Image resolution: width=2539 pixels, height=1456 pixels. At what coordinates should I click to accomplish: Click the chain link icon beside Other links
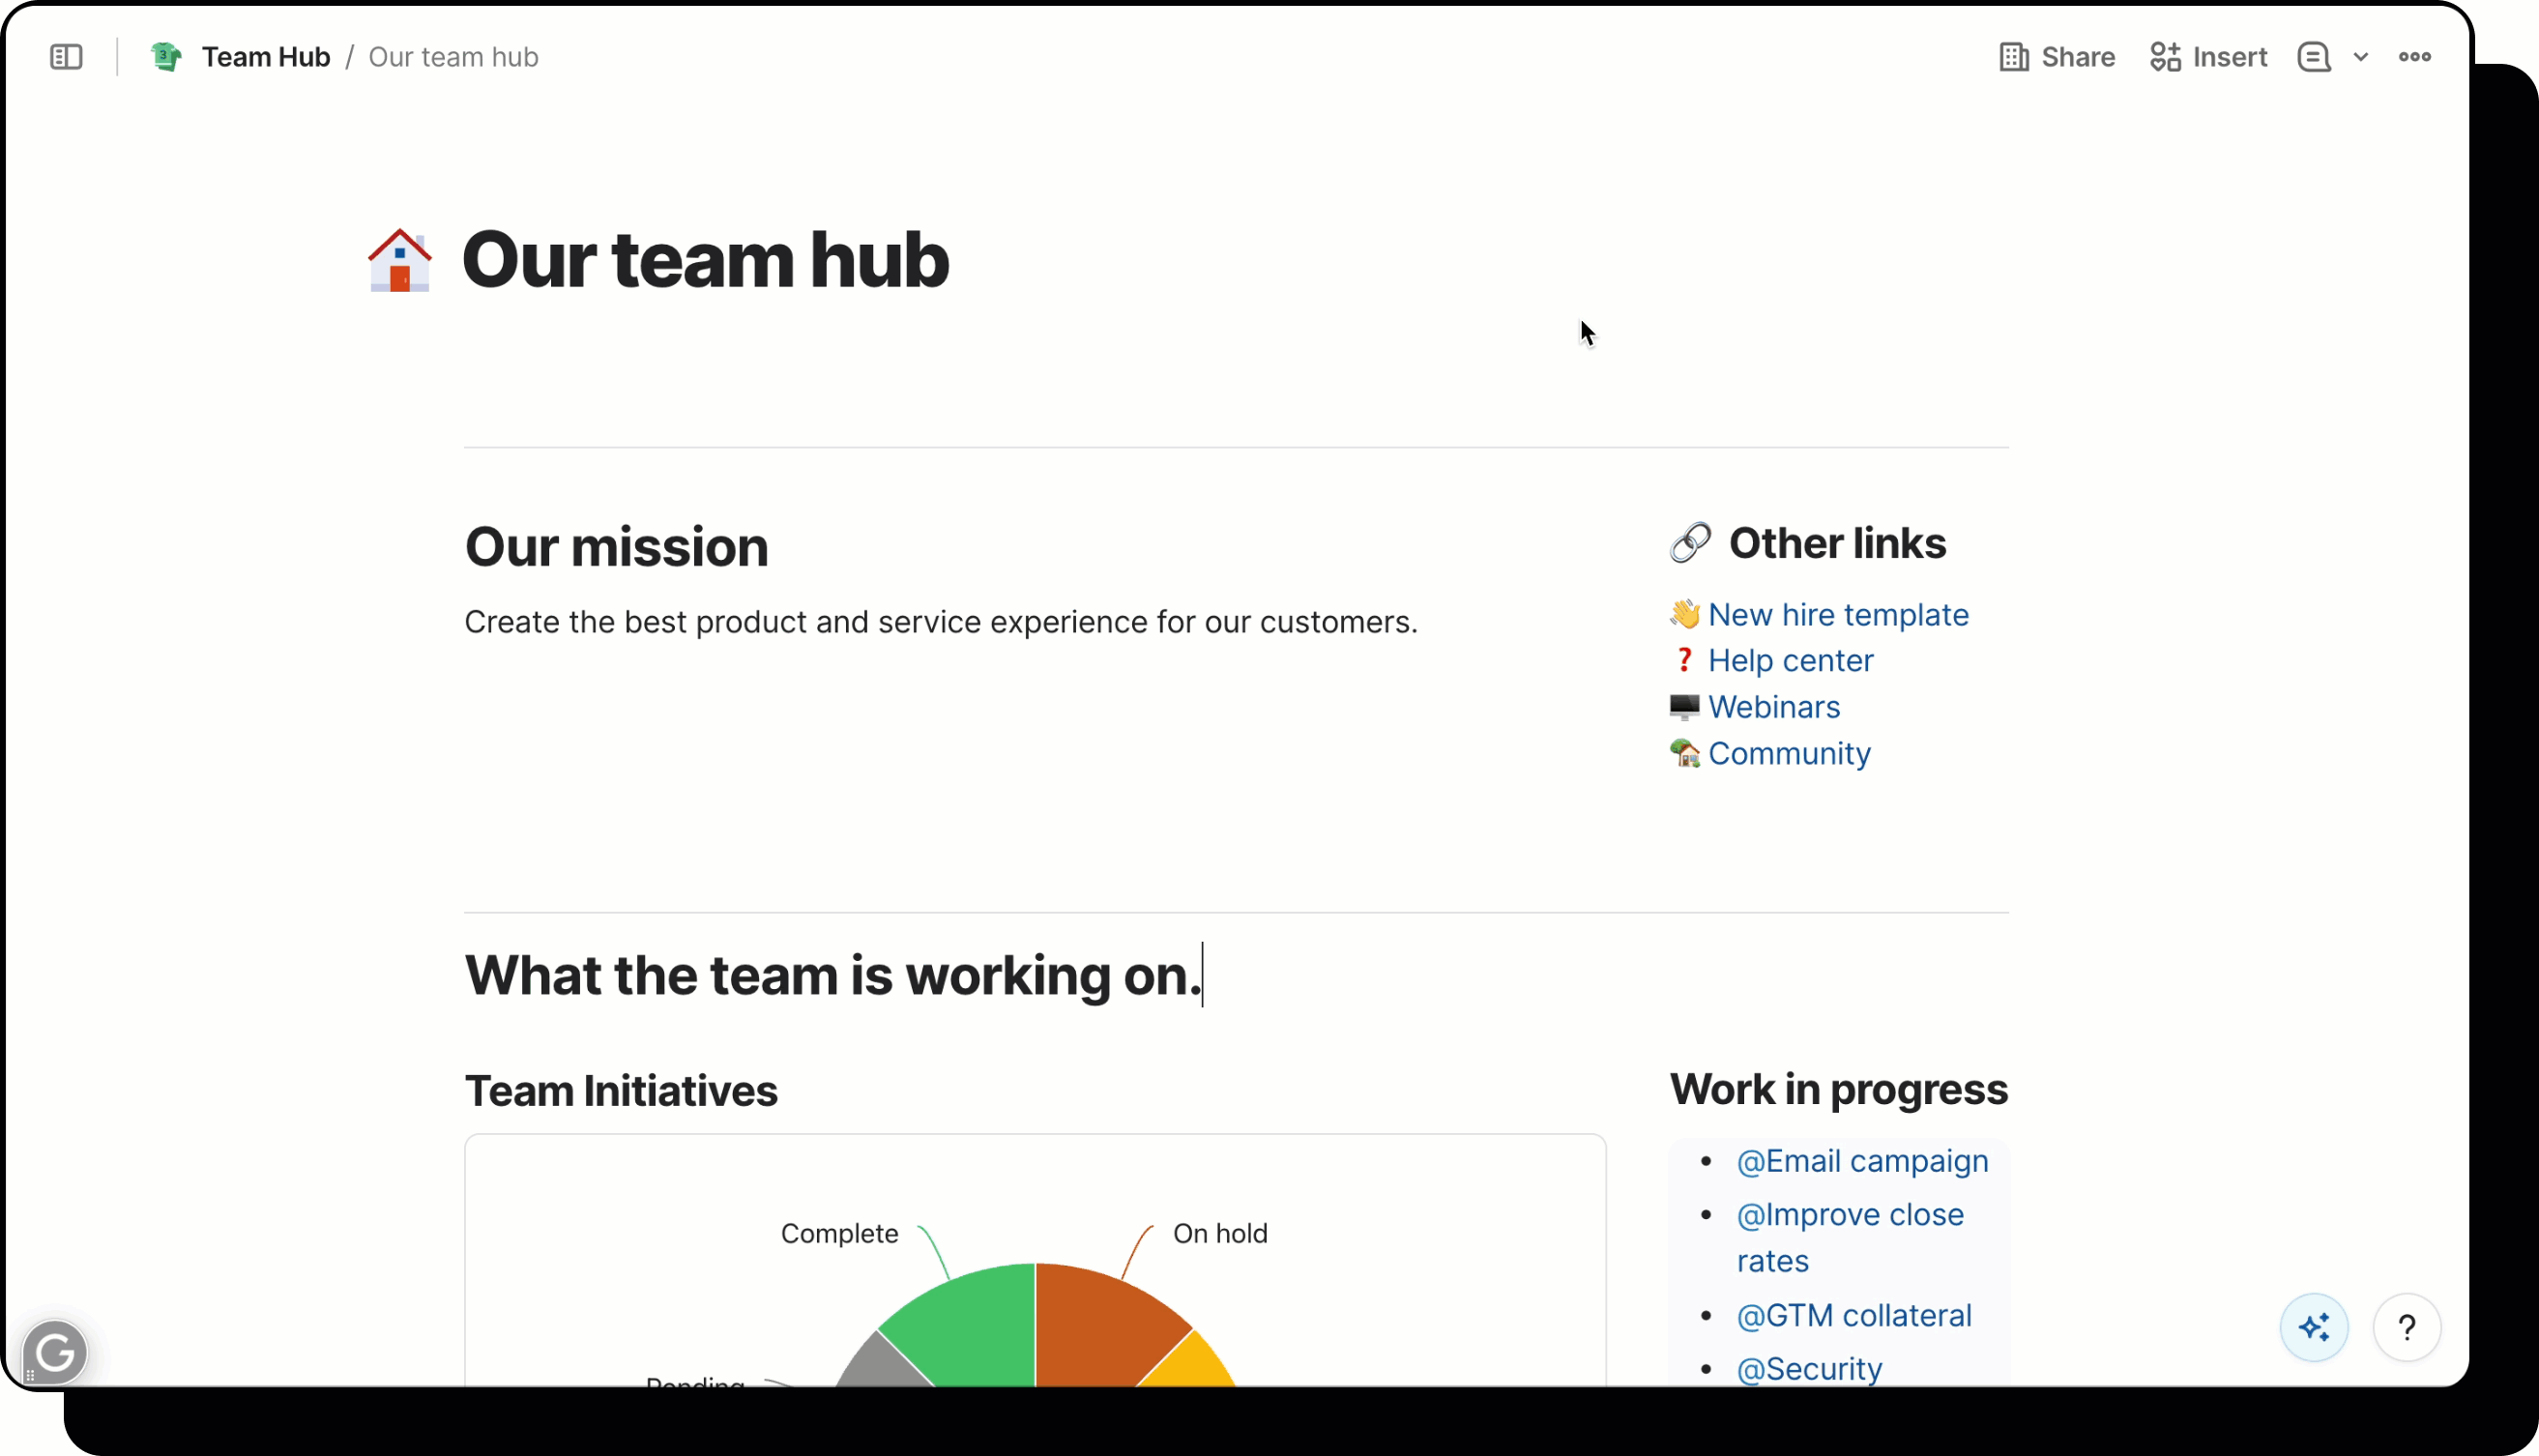pos(1690,543)
